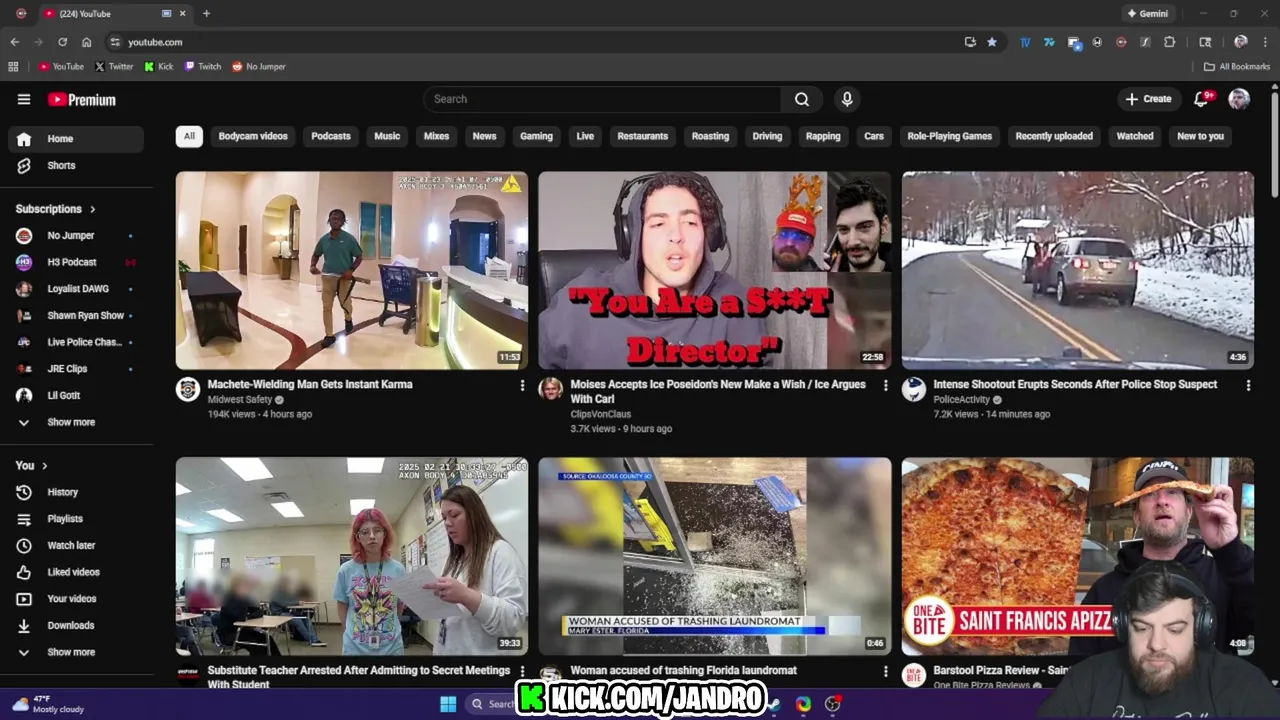Open the All Bookmarks folder
This screenshot has height=720, width=1280.
tap(1237, 67)
